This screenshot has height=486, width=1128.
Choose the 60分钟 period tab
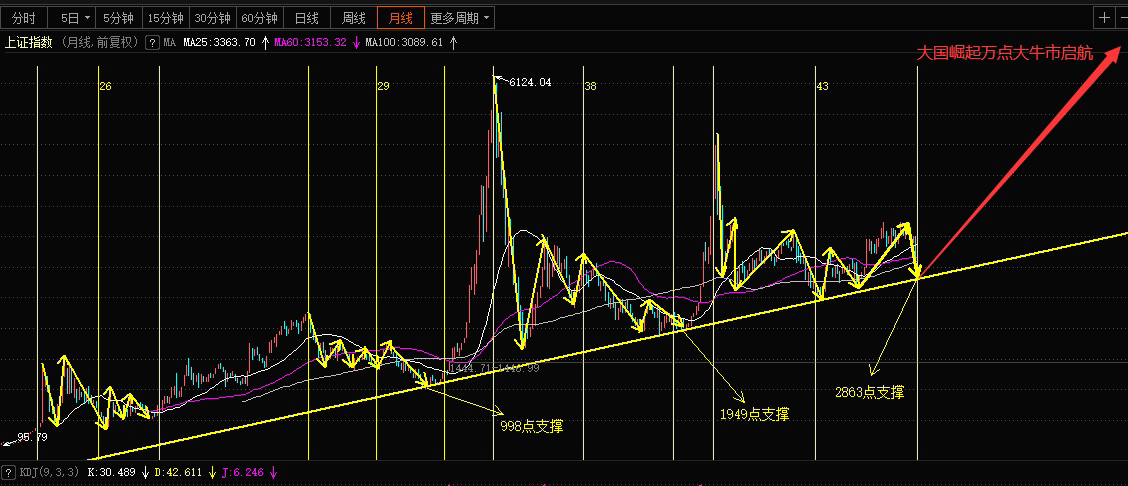(258, 17)
